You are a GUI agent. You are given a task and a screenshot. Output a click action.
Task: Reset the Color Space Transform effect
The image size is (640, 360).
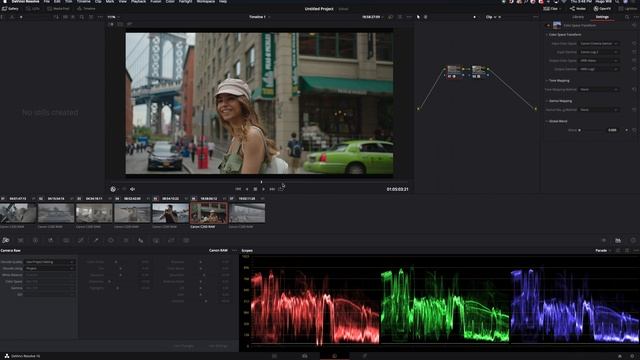click(x=634, y=25)
